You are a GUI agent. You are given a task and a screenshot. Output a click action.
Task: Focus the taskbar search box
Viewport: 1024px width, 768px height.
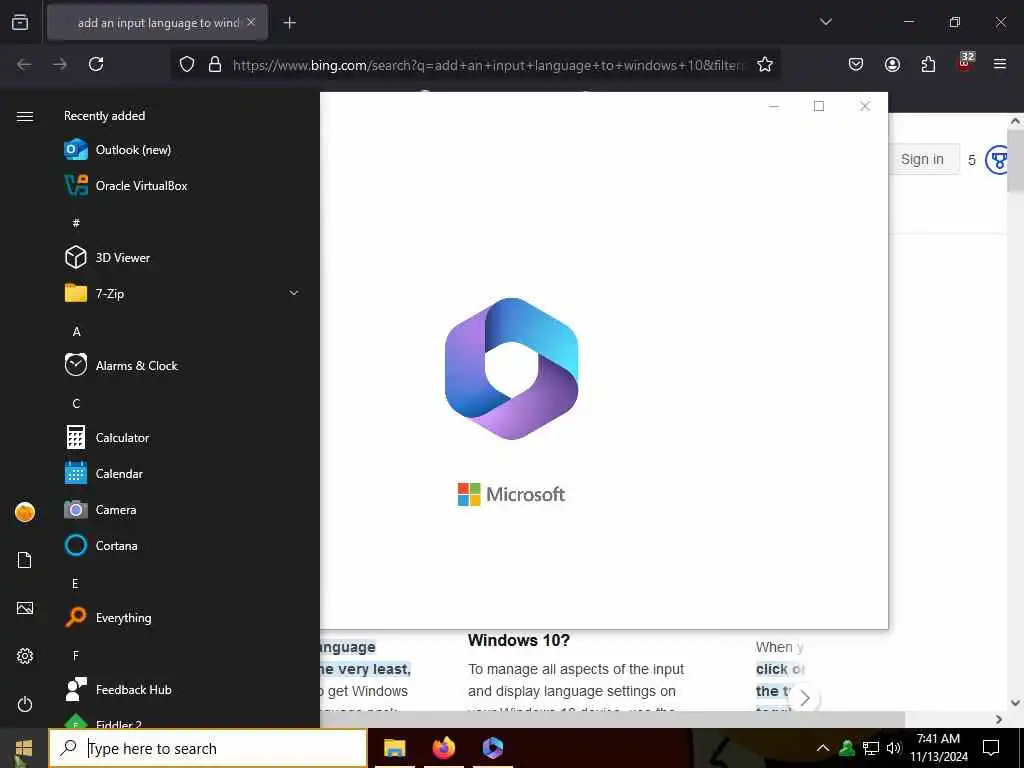[x=208, y=748]
